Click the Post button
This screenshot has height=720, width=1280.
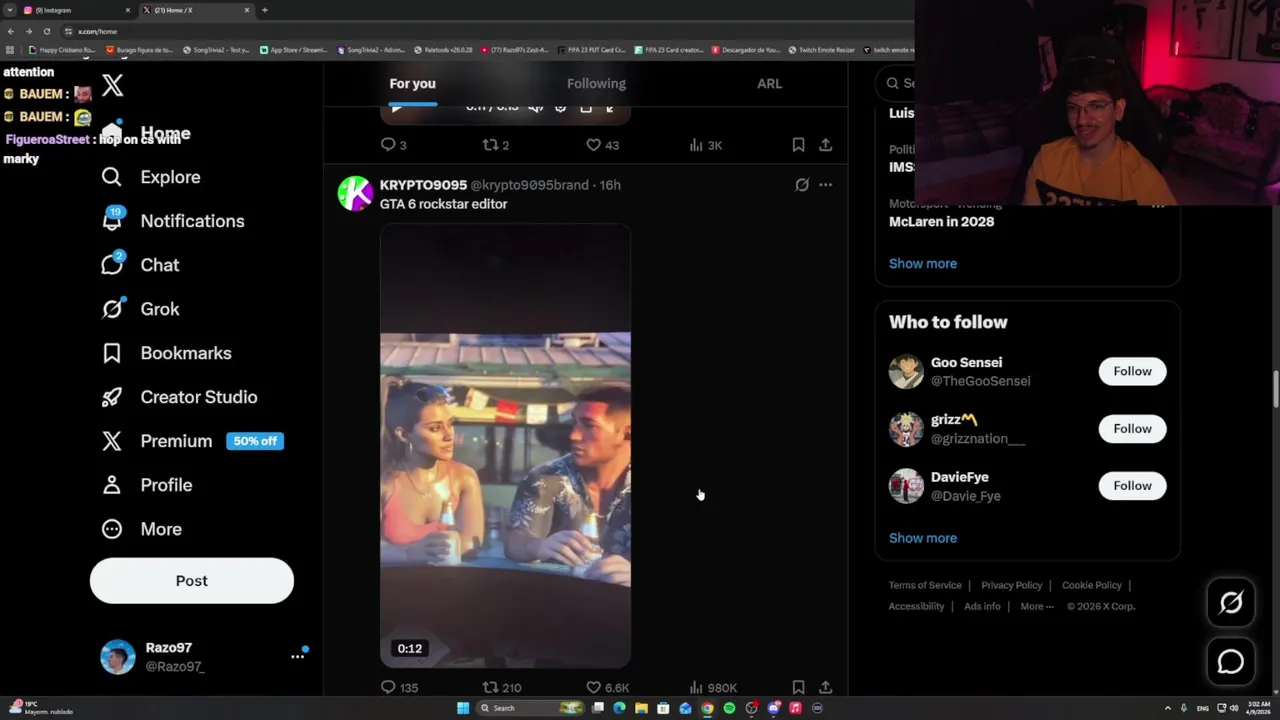pos(192,581)
